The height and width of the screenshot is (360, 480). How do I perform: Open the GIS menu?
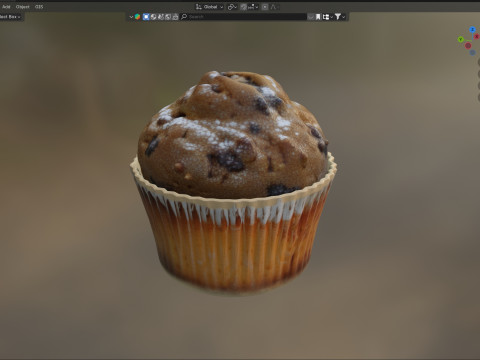tap(39, 7)
